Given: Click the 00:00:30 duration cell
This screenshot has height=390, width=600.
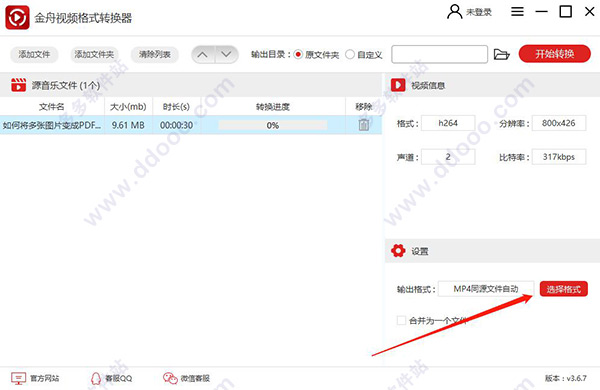Looking at the screenshot, I should pos(176,125).
